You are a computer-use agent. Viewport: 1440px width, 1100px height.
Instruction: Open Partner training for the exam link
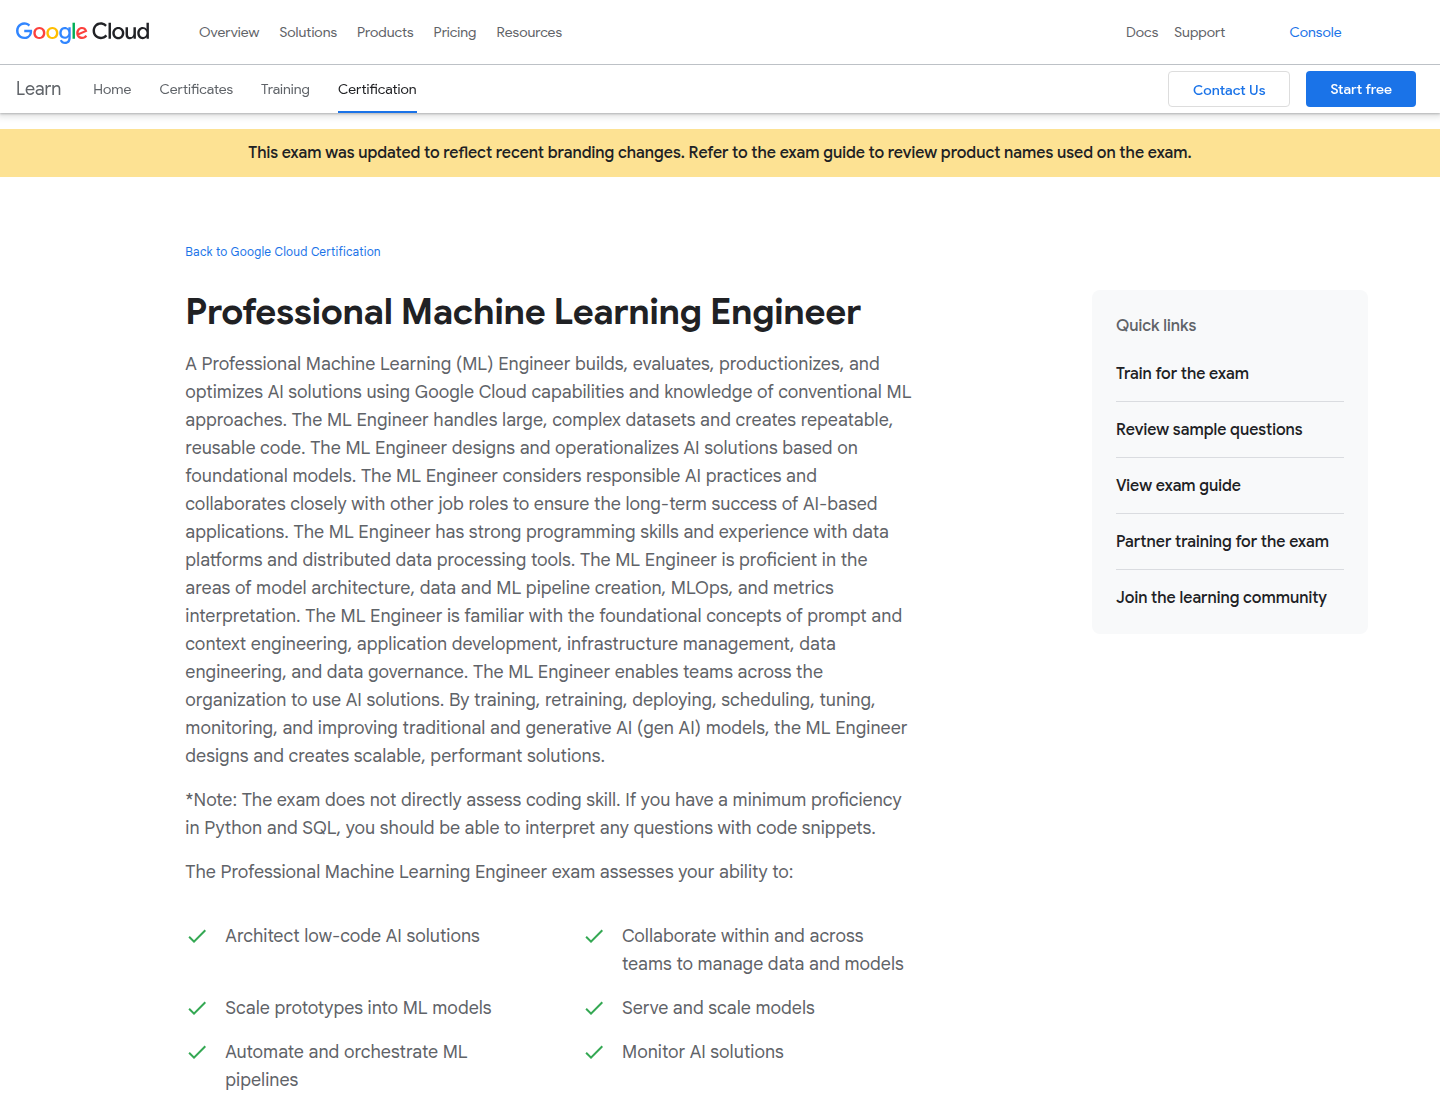[x=1222, y=541]
